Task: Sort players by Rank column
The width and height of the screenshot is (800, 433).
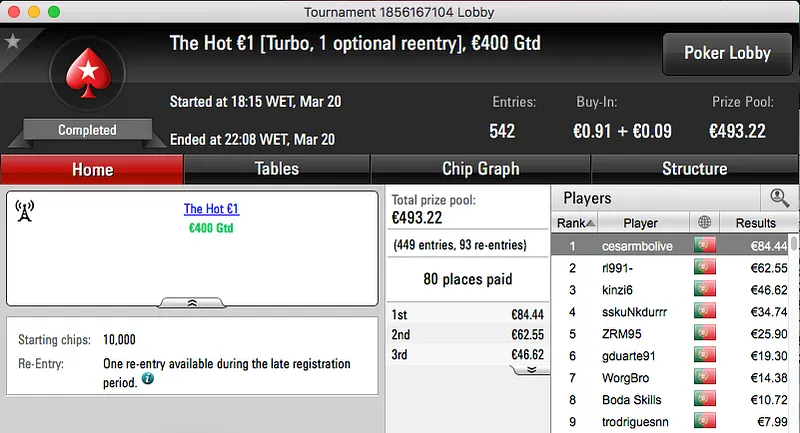Action: [576, 223]
